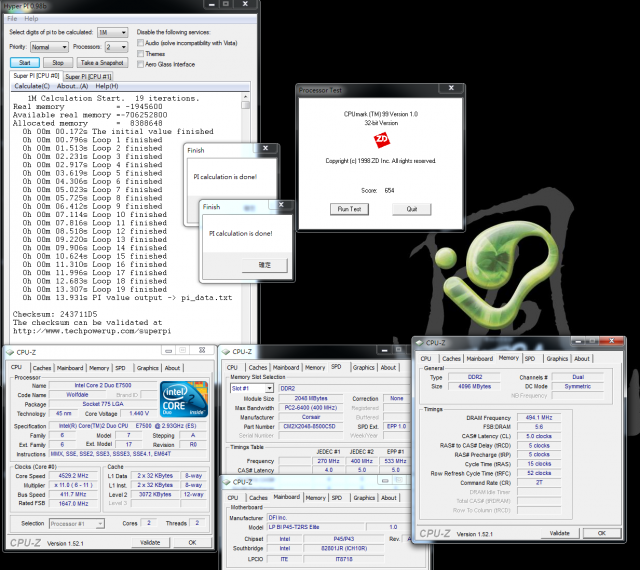Switch to Super PI [CPU #1] tab
This screenshot has width=640, height=570.
point(88,76)
